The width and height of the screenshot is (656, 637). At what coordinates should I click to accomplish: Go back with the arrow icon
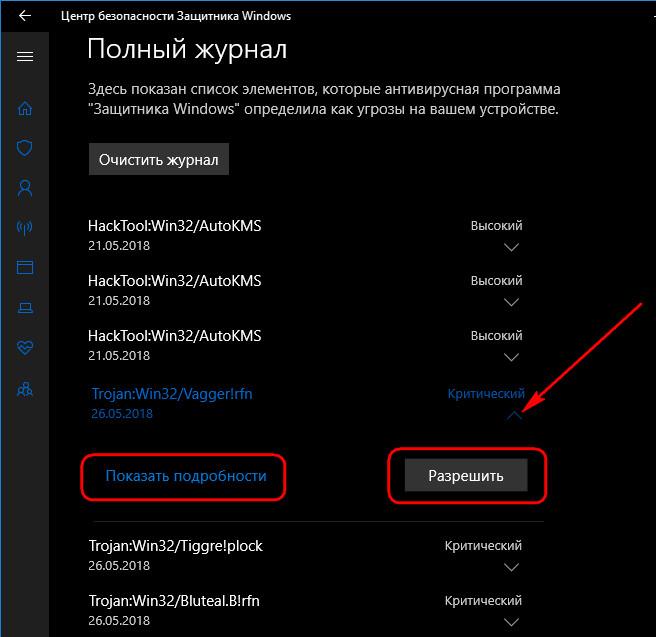click(x=25, y=16)
